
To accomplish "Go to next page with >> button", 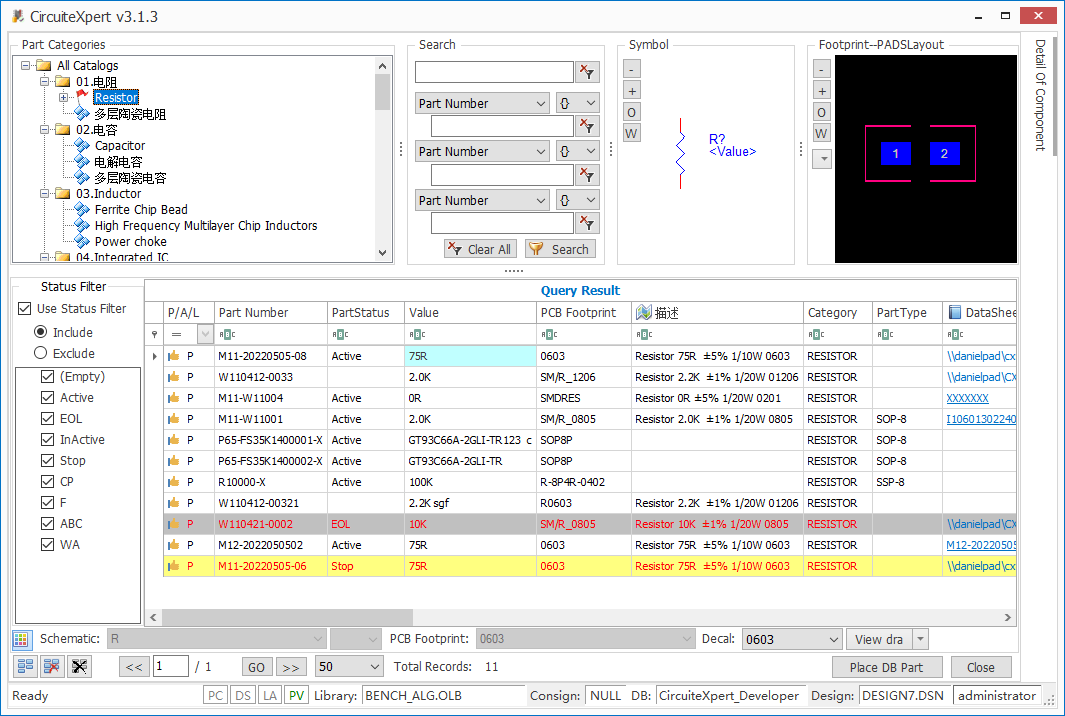I will pyautogui.click(x=291, y=667).
